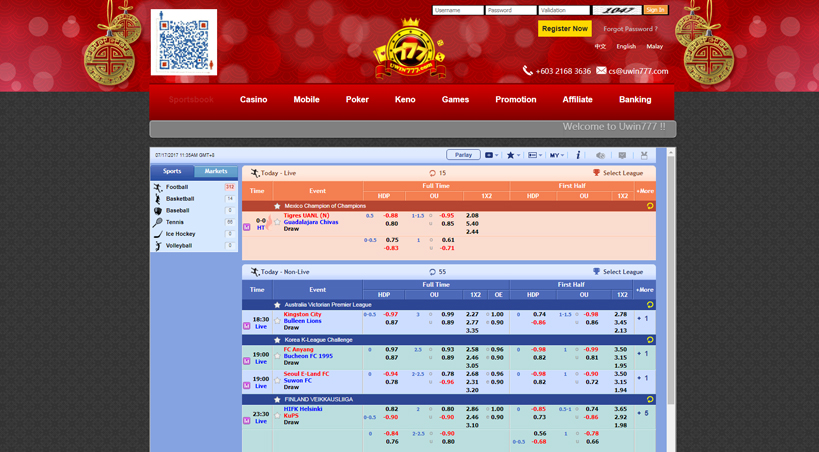The width and height of the screenshot is (819, 452).
Task: Click the purple M icon for FC Anyang match
Action: [x=247, y=361]
